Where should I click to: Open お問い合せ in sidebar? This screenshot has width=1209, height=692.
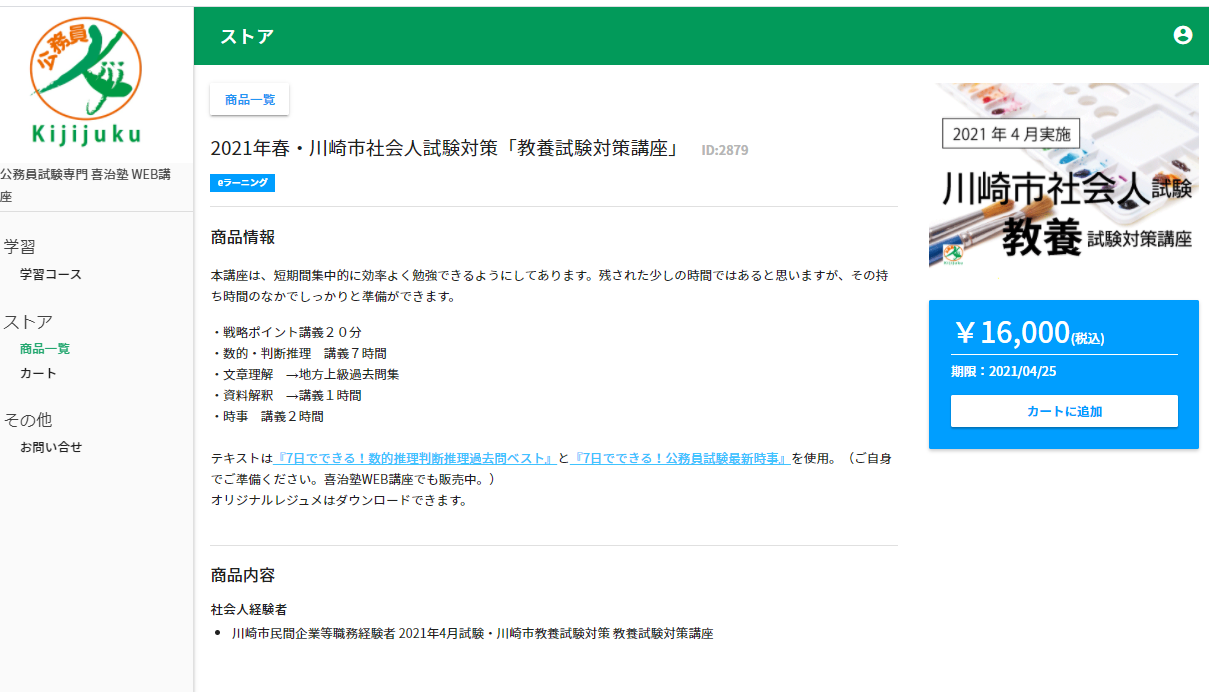click(x=51, y=447)
